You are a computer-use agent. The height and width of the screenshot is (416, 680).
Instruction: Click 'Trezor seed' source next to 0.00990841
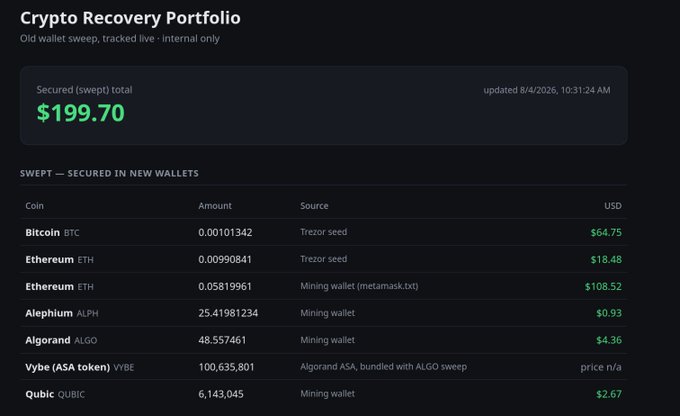tap(324, 259)
